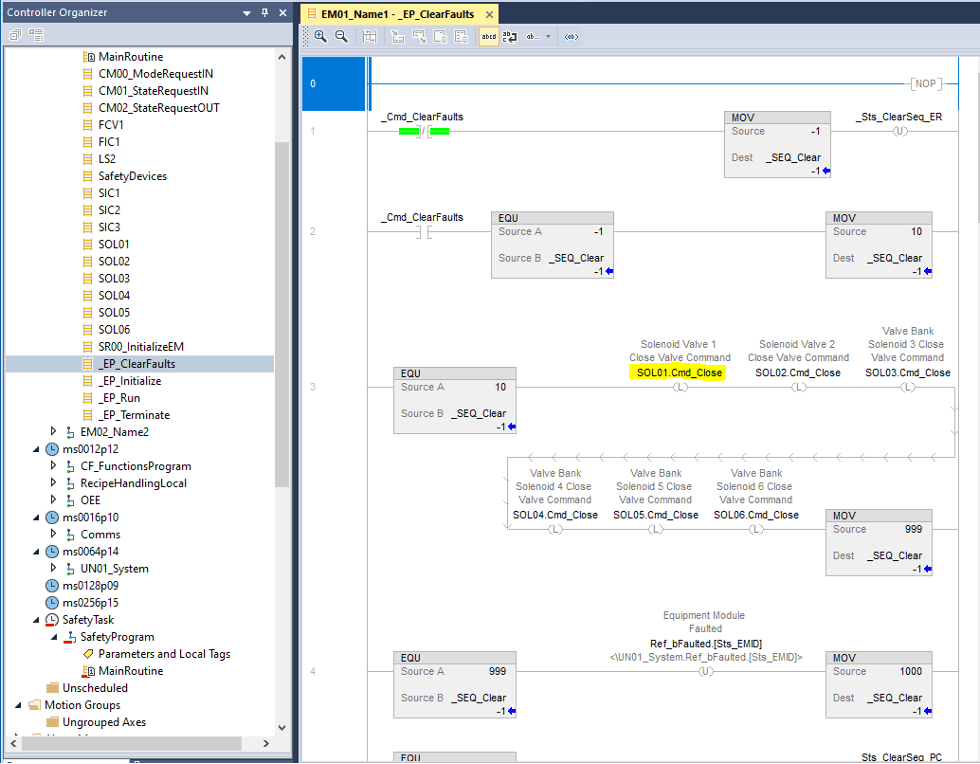This screenshot has width=980, height=764.
Task: Click the wrap text 'abc' toolbar icon
Action: 510,37
